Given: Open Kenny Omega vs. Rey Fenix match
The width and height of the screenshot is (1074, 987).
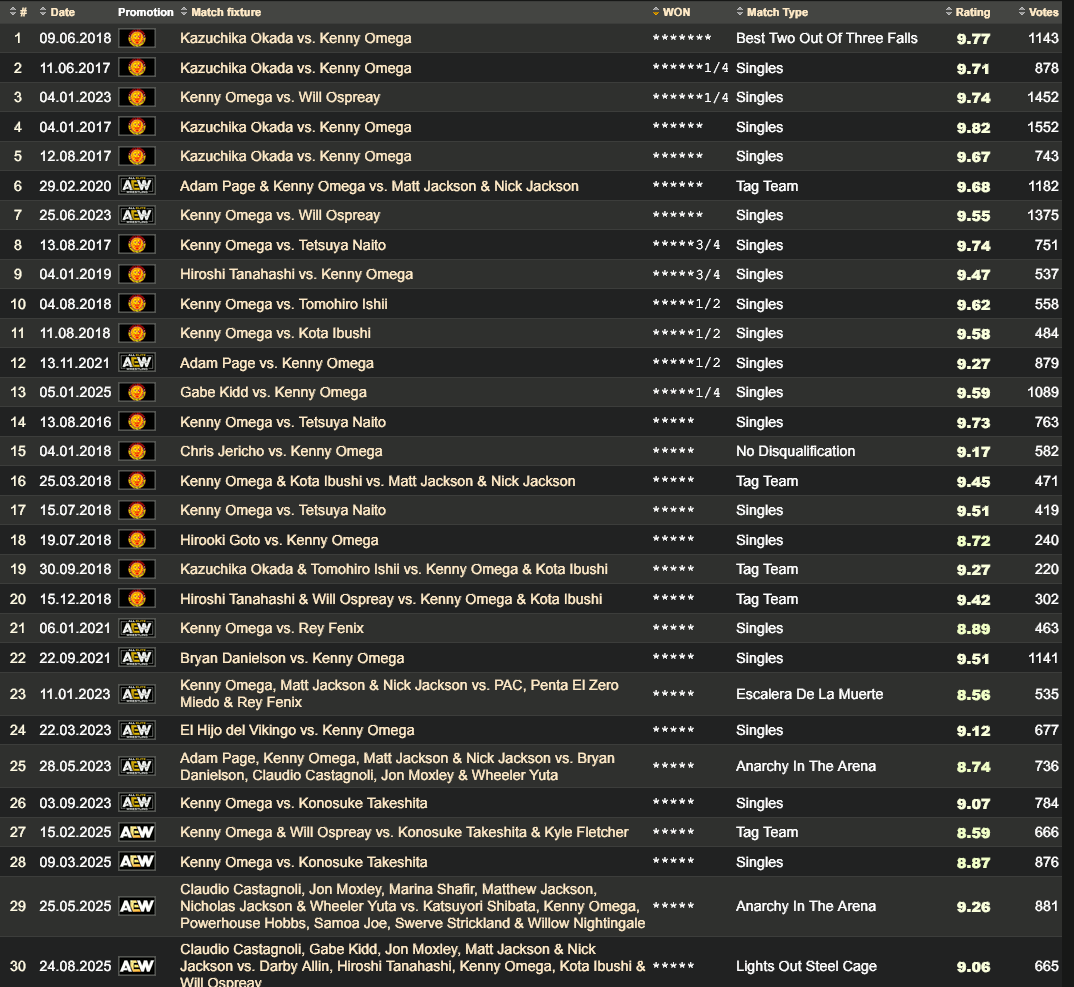Looking at the screenshot, I should click(271, 628).
